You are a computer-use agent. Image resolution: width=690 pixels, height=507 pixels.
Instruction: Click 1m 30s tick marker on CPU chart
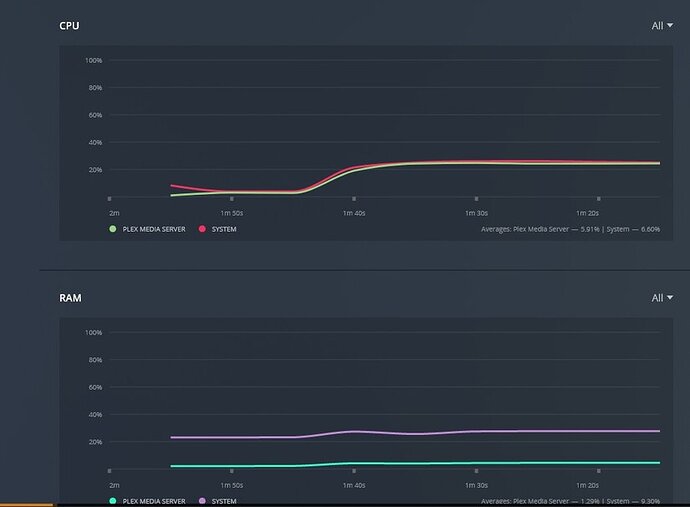[x=476, y=199]
